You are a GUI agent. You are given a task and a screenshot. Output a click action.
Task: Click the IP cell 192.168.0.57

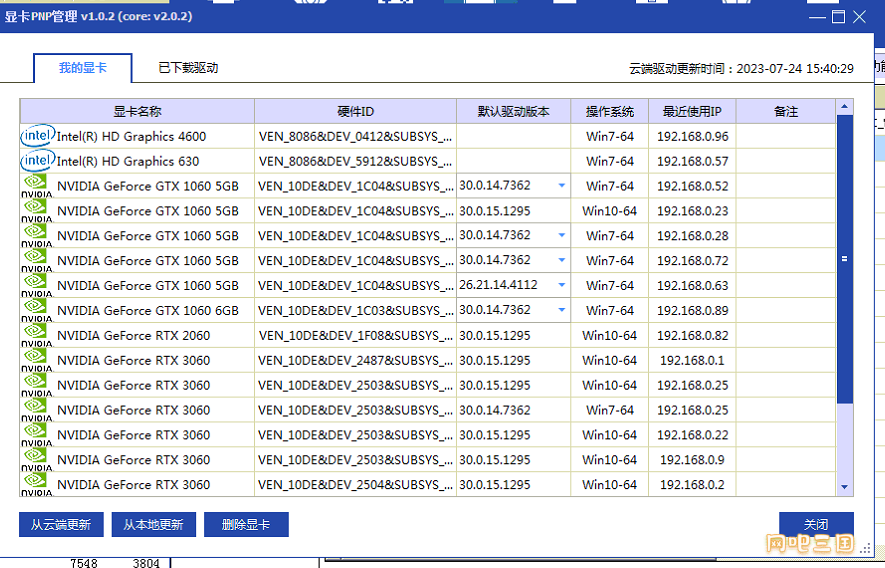click(693, 161)
